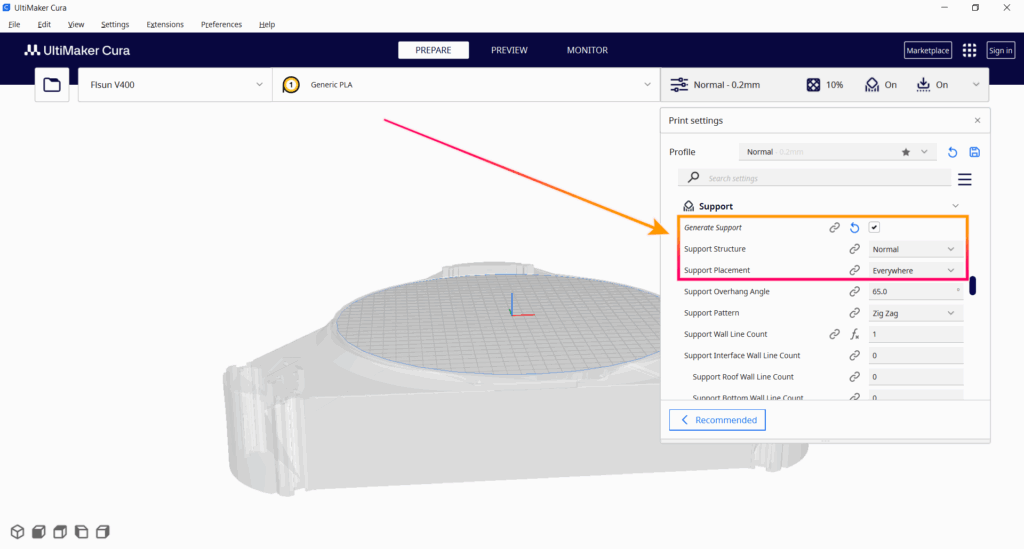Open the File menu

(14, 24)
